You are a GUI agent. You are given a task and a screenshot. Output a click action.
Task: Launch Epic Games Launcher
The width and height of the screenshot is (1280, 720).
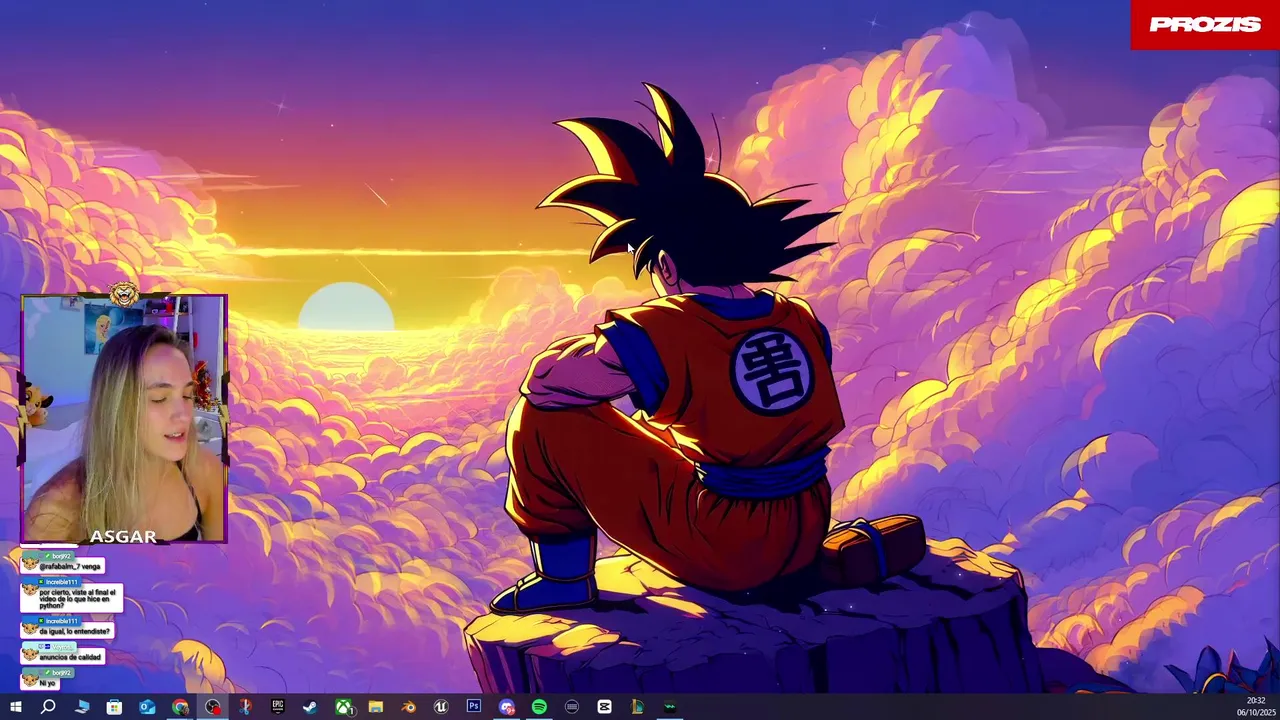[x=278, y=707]
